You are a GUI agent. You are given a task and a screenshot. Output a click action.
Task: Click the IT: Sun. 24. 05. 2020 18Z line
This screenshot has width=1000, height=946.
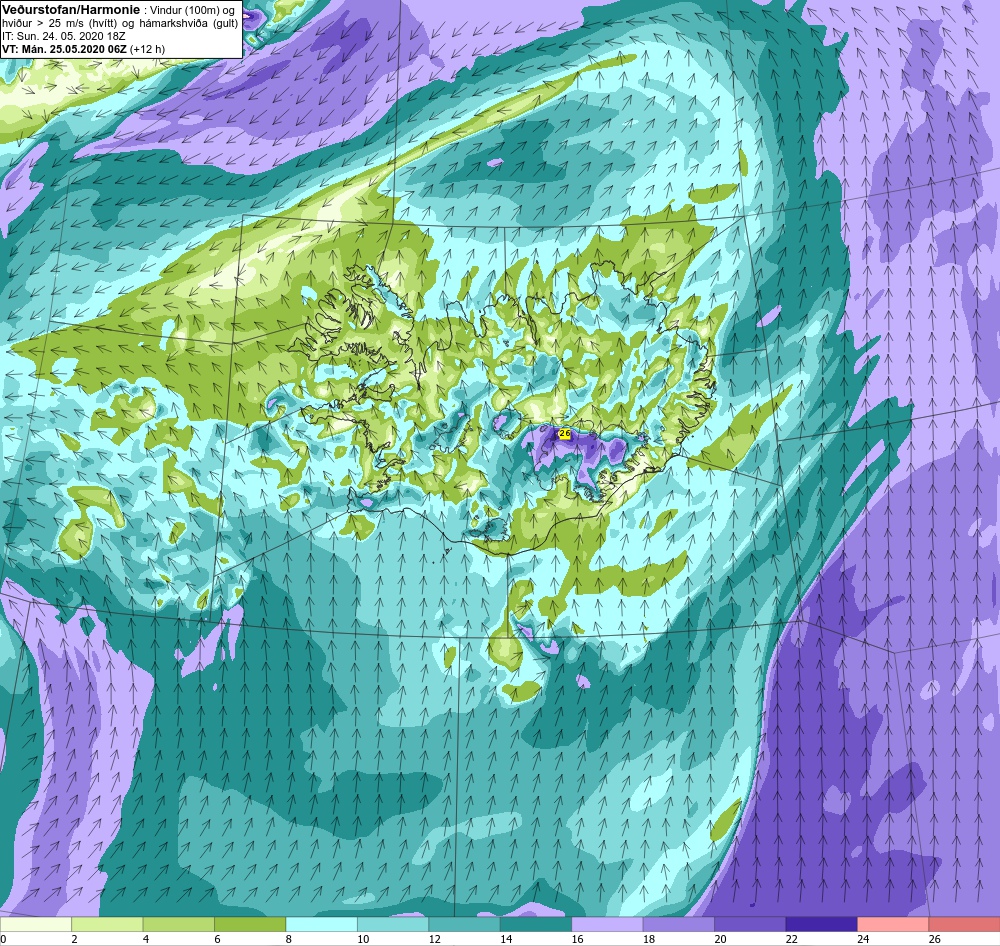coord(64,36)
